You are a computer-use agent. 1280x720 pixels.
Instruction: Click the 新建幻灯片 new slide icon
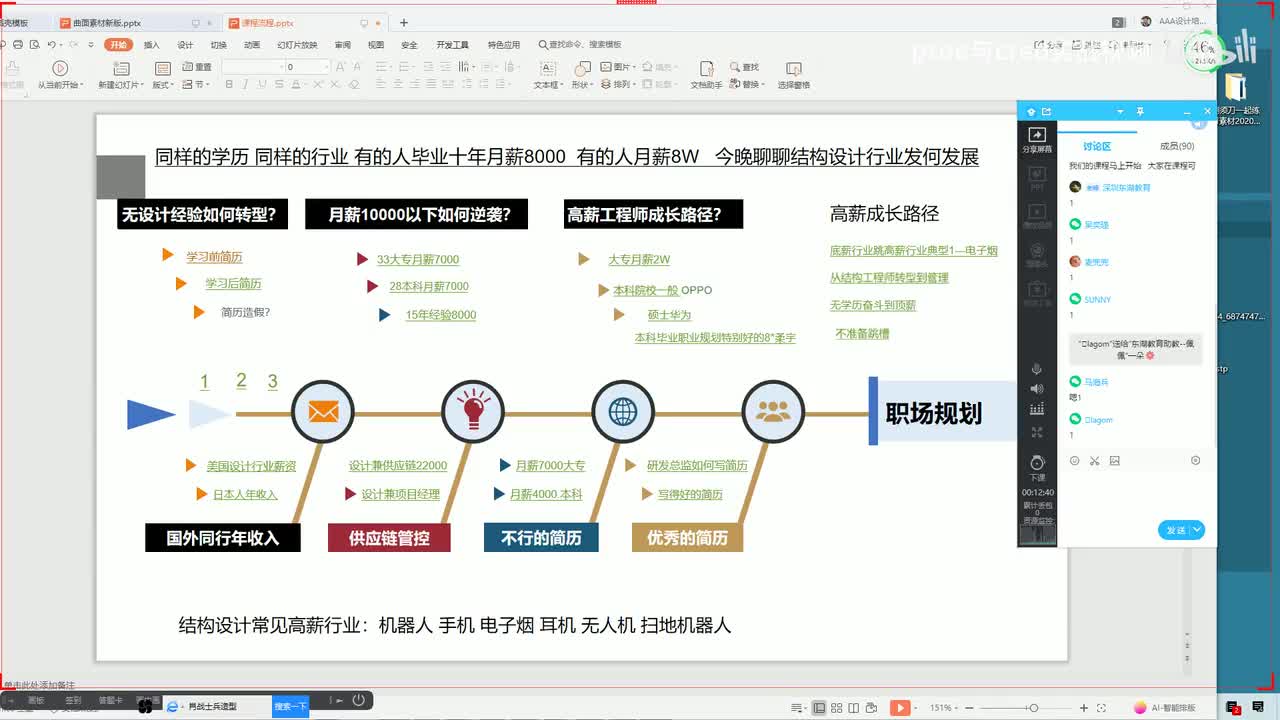pyautogui.click(x=120, y=68)
